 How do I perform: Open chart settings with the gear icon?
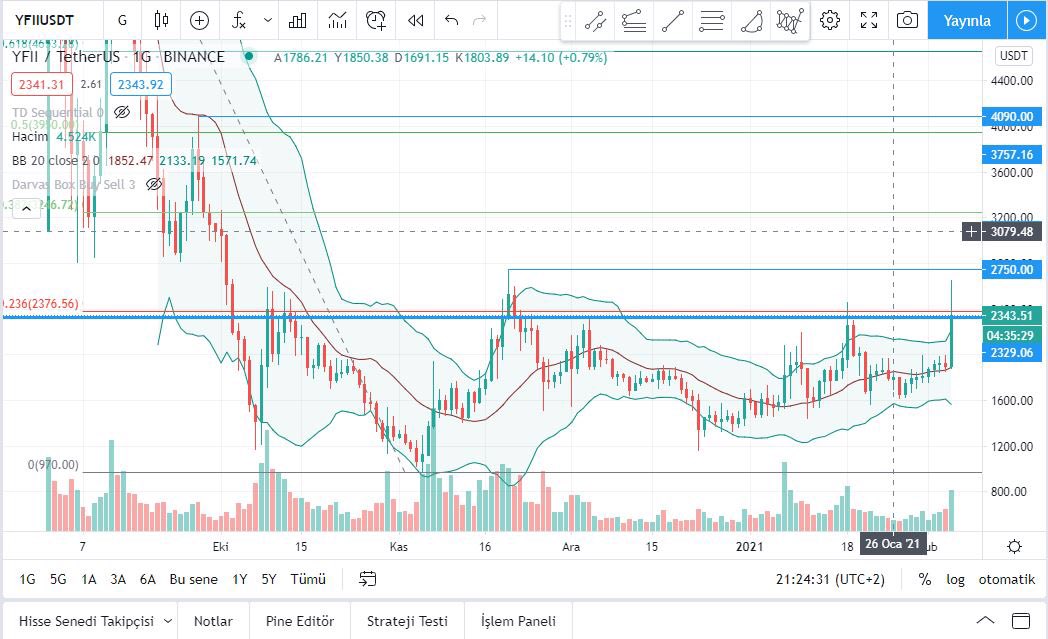pos(829,20)
